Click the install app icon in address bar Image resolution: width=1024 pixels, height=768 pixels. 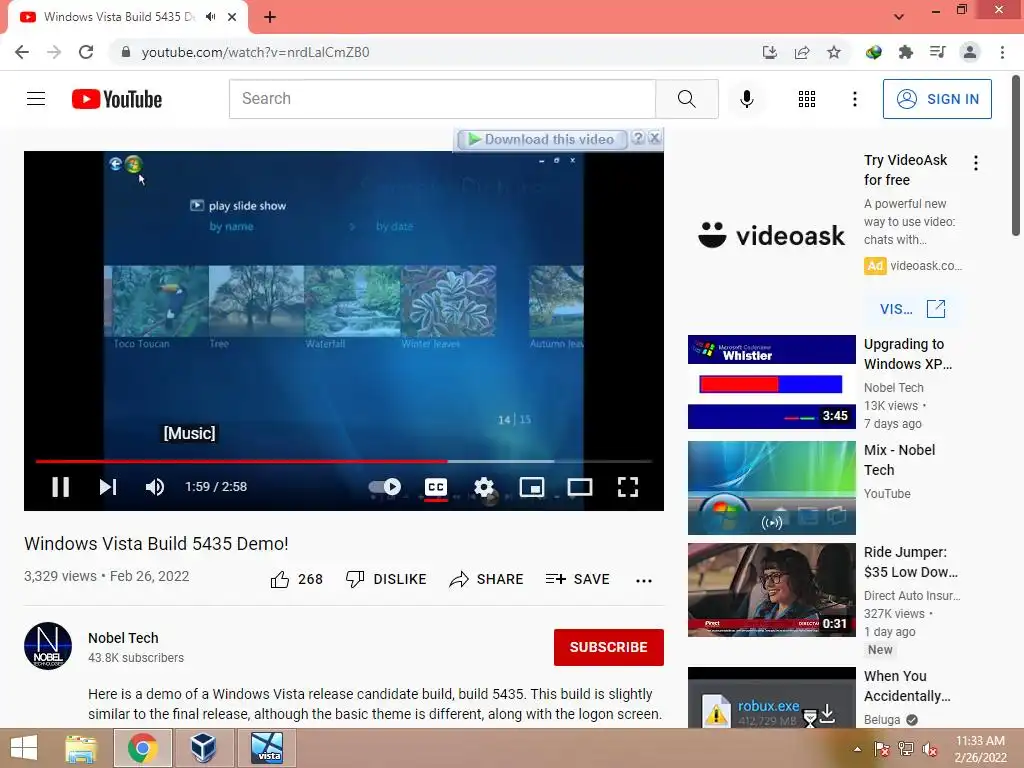pos(770,52)
